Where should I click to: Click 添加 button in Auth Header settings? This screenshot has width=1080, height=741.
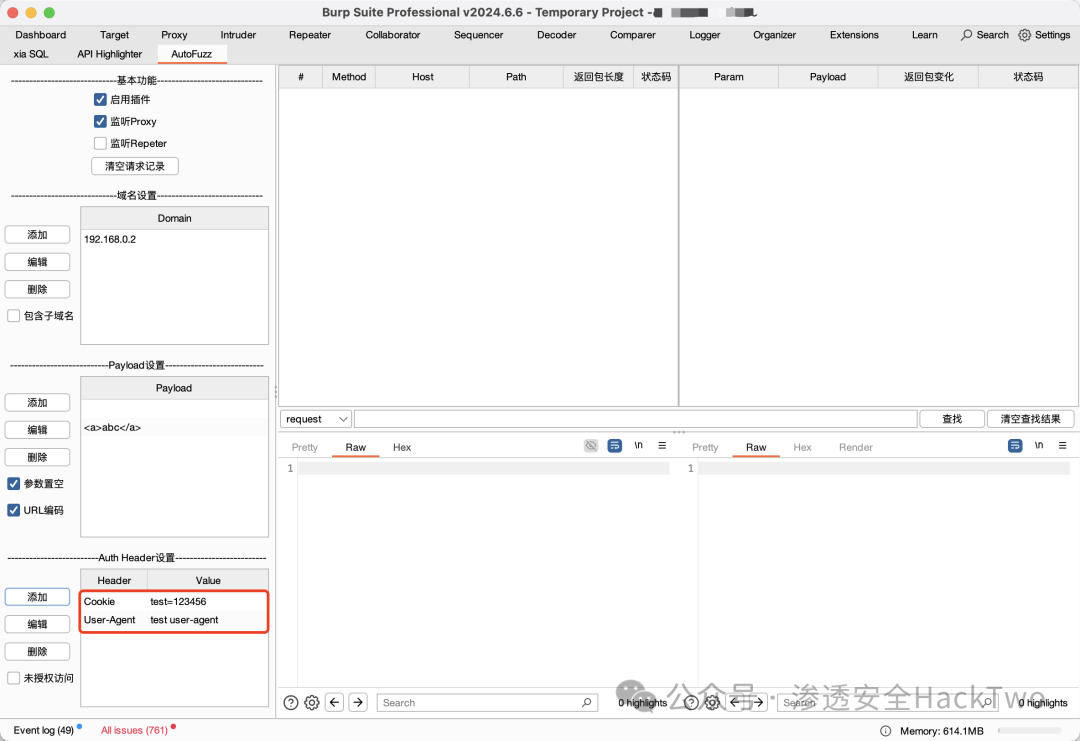coord(37,597)
